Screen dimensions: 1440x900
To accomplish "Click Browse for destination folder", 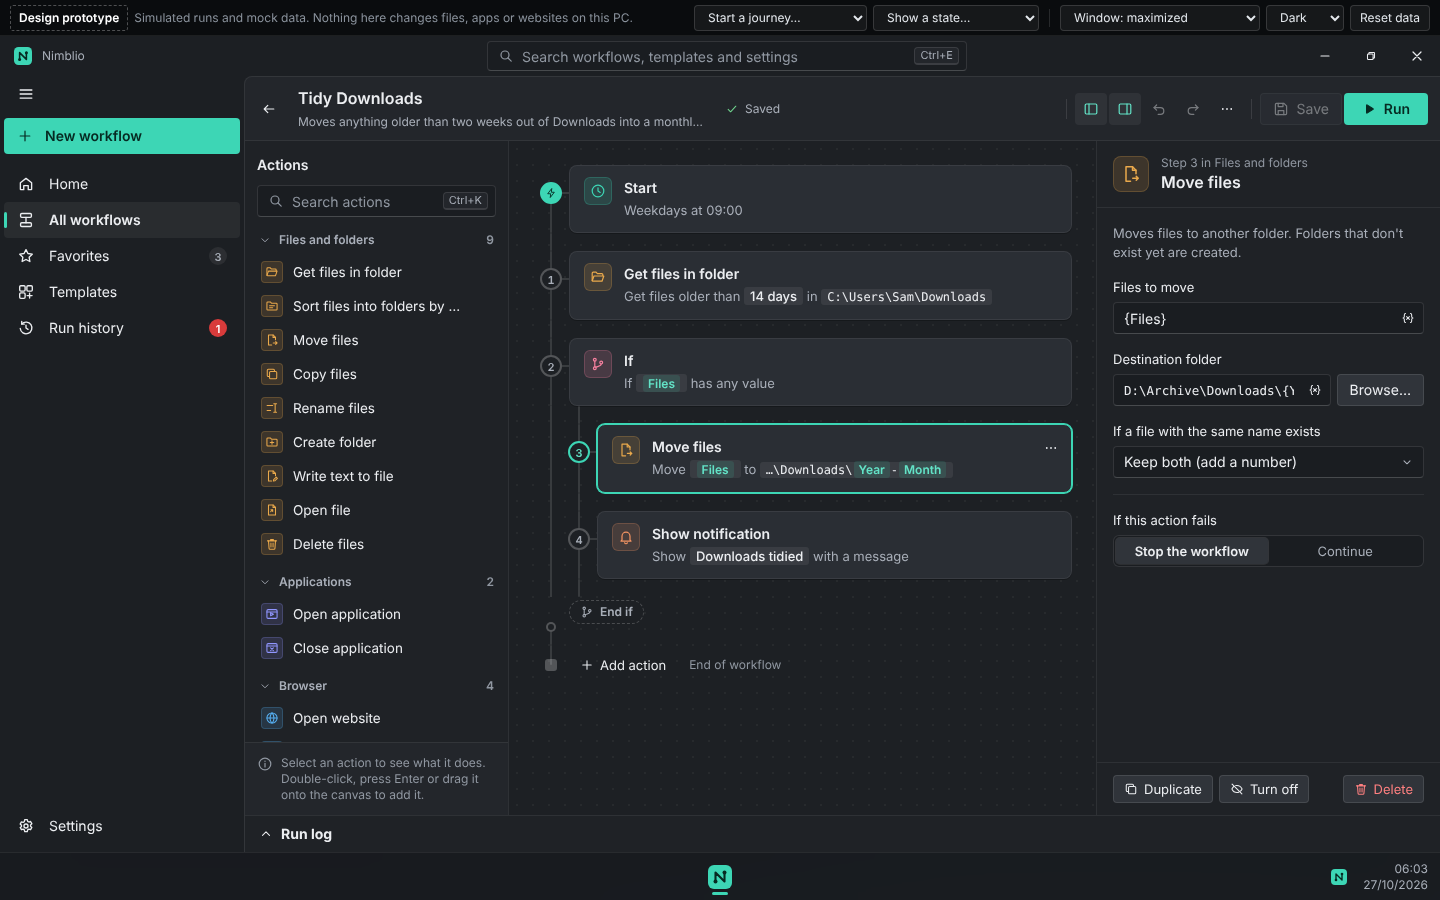I will [x=1380, y=390].
